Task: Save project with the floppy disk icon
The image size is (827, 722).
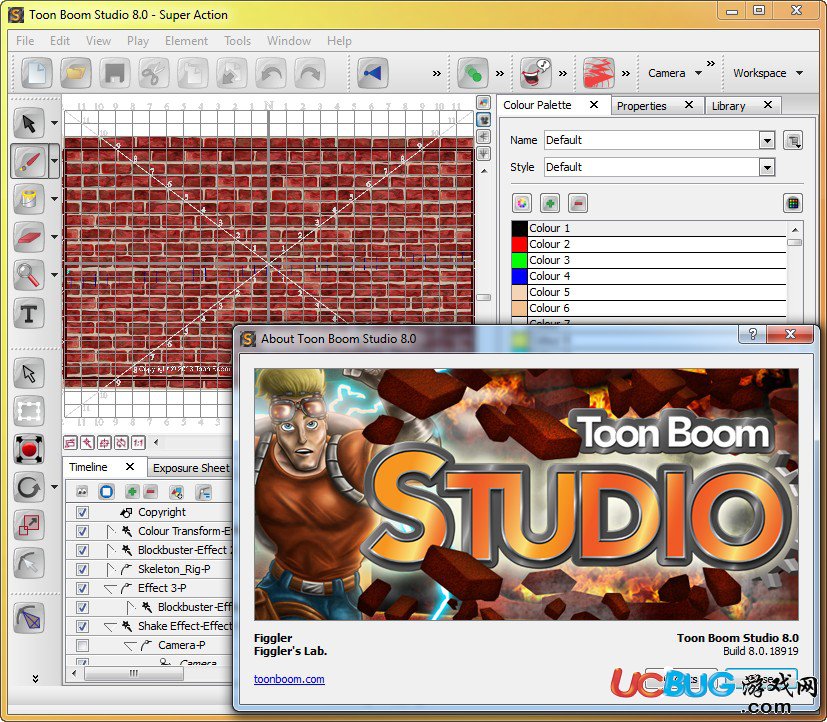Action: (114, 73)
